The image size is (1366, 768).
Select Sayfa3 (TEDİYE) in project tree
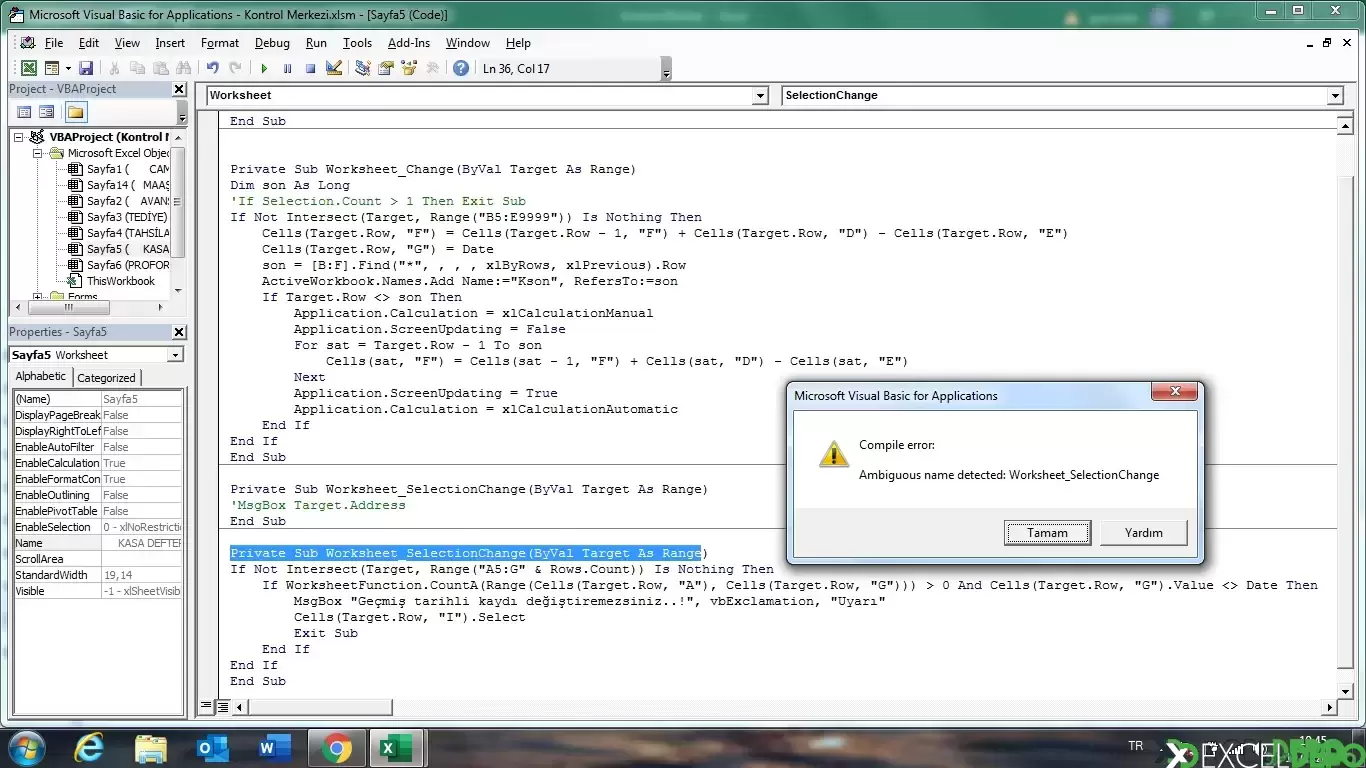click(x=117, y=217)
